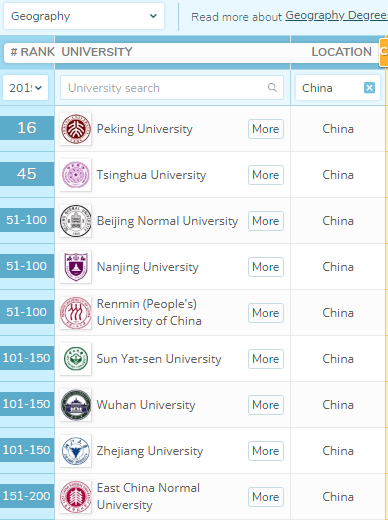The width and height of the screenshot is (388, 523).
Task: Click rank 16 cell for Peking University
Action: tap(27, 128)
